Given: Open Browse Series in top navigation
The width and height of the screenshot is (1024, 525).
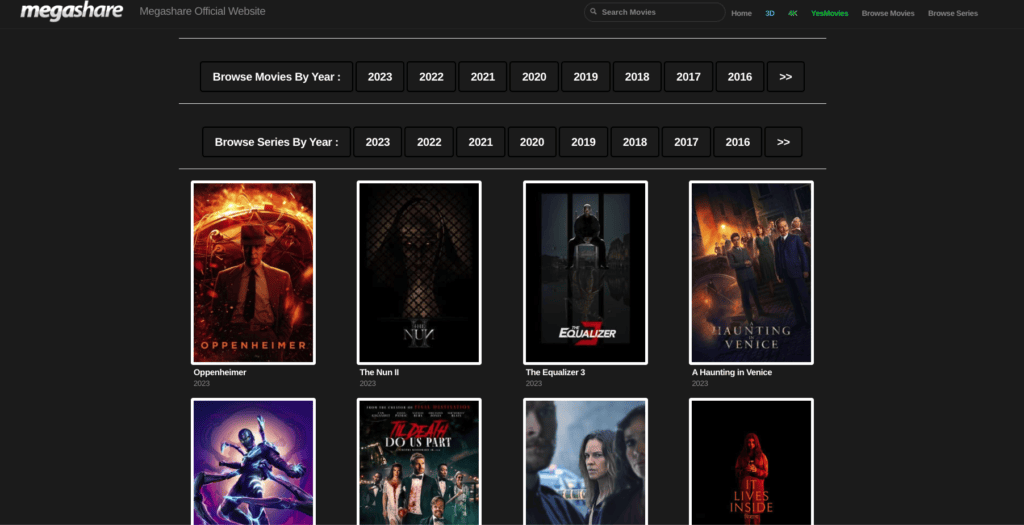Looking at the screenshot, I should (x=953, y=13).
